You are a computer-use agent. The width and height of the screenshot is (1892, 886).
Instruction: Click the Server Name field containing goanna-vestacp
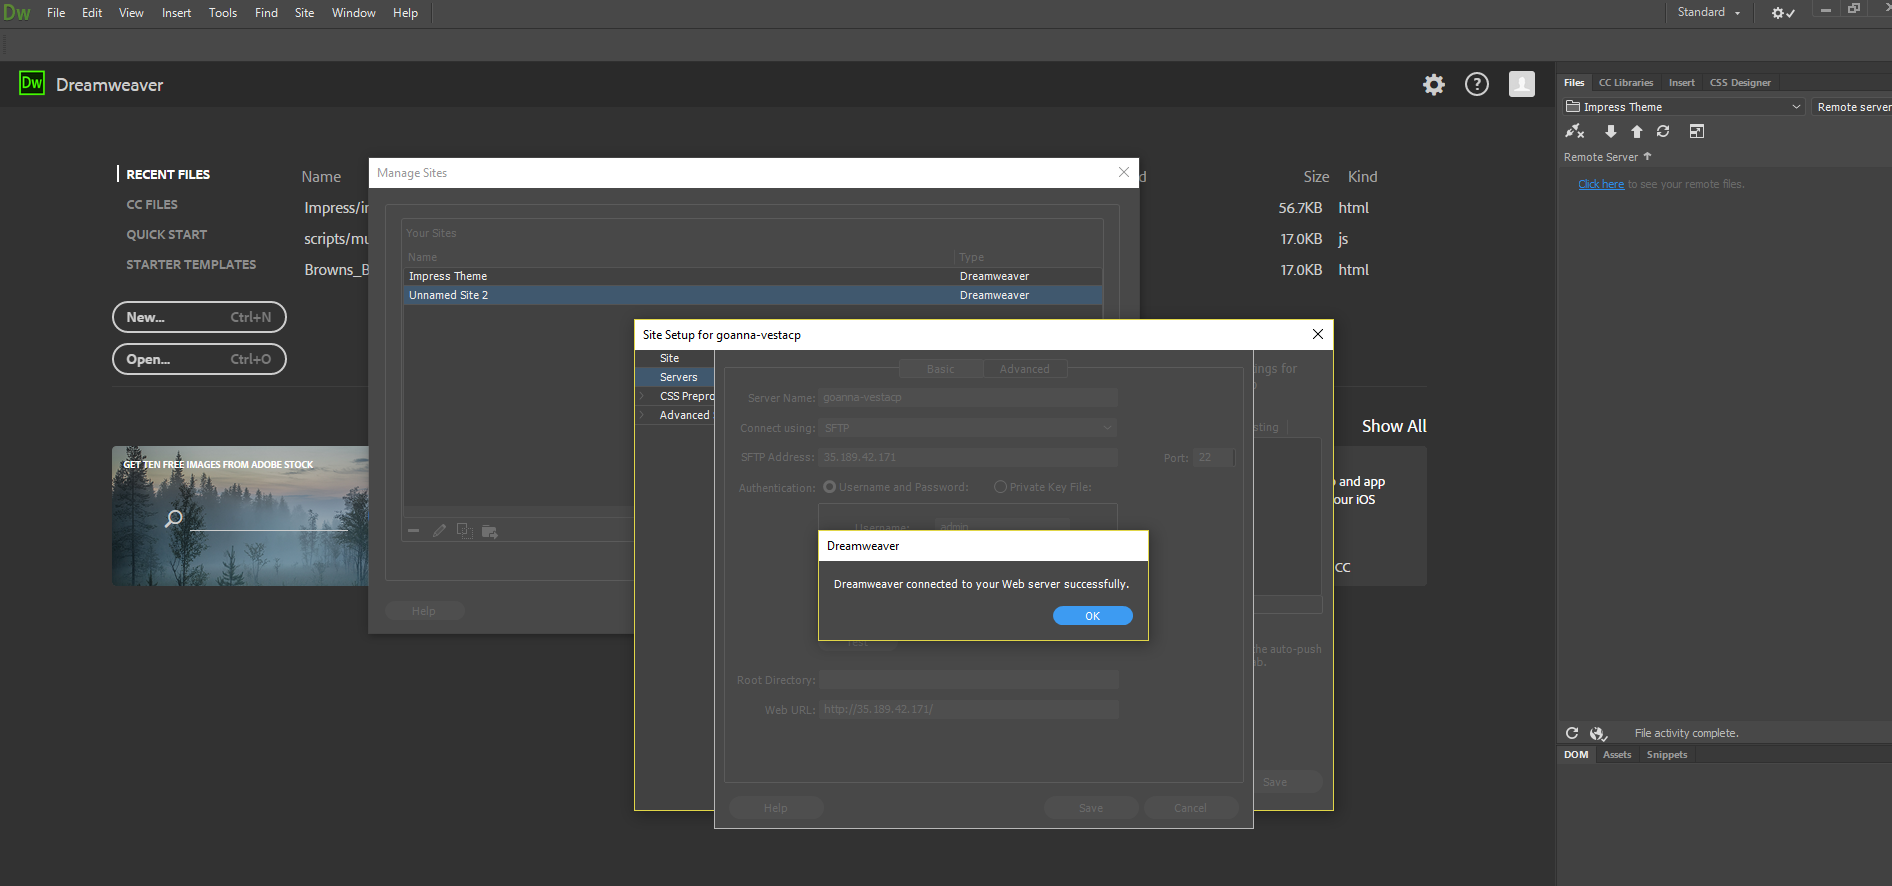(x=967, y=398)
